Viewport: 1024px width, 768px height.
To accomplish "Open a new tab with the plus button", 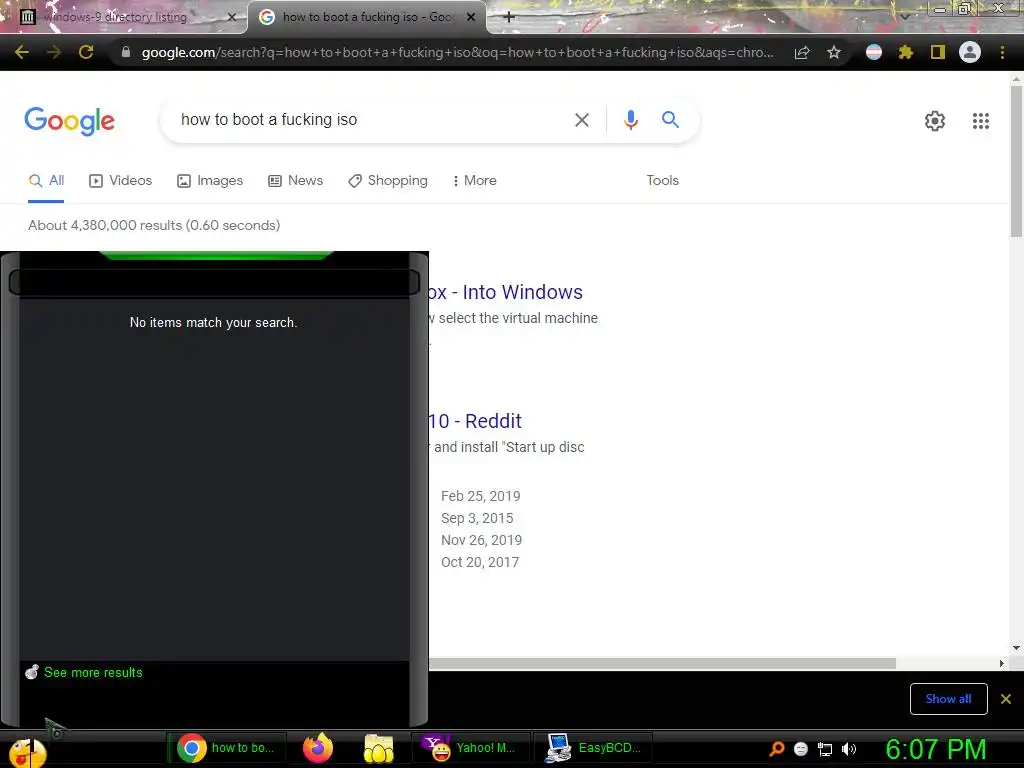I will (x=509, y=17).
